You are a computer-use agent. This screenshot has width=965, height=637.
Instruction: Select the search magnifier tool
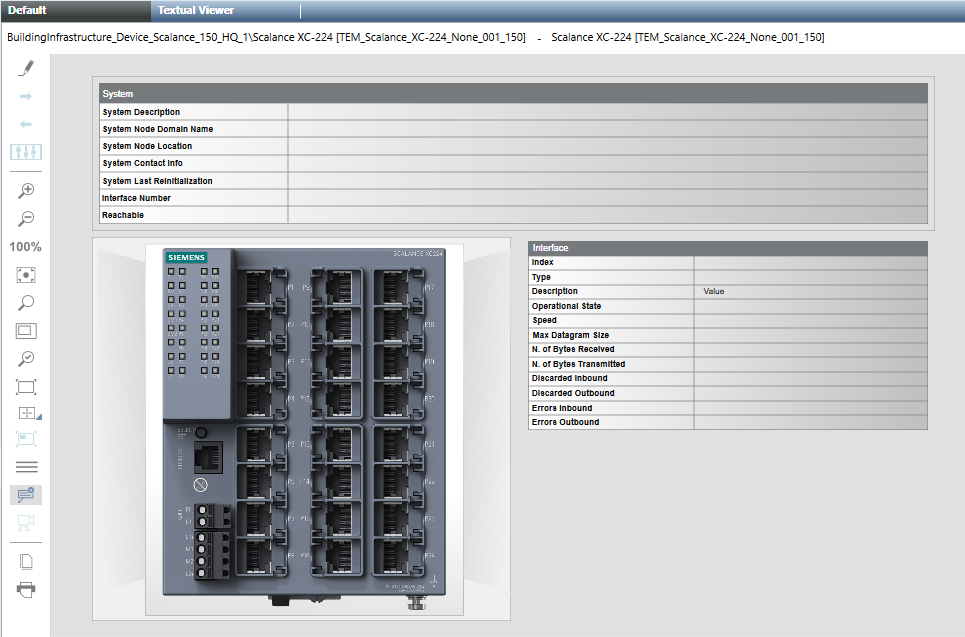pyautogui.click(x=26, y=302)
